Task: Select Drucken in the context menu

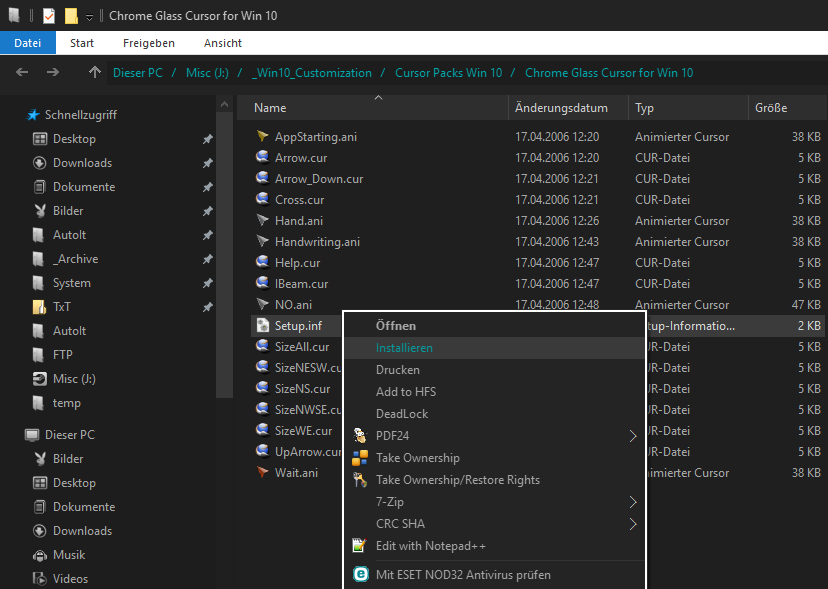Action: coord(397,370)
